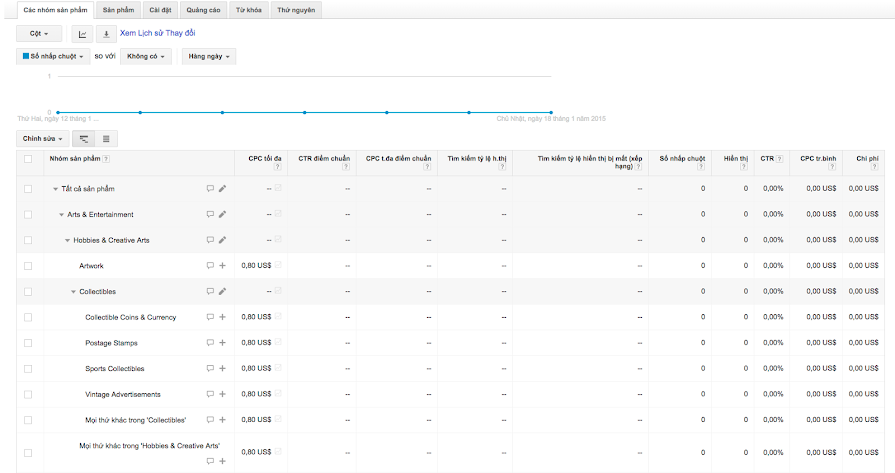This screenshot has height=473, width=895.
Task: Click plus icon to subdivide Artwork
Action: tap(222, 266)
